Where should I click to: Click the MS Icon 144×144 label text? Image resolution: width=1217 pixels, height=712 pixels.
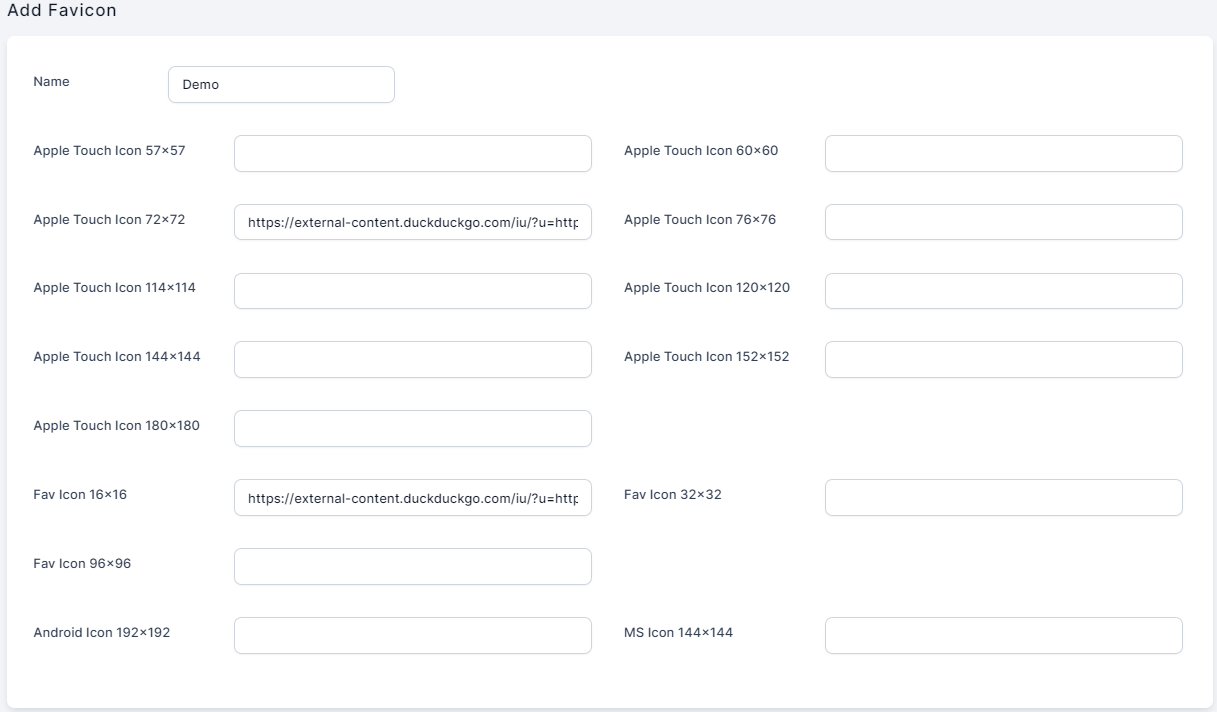[x=678, y=632]
